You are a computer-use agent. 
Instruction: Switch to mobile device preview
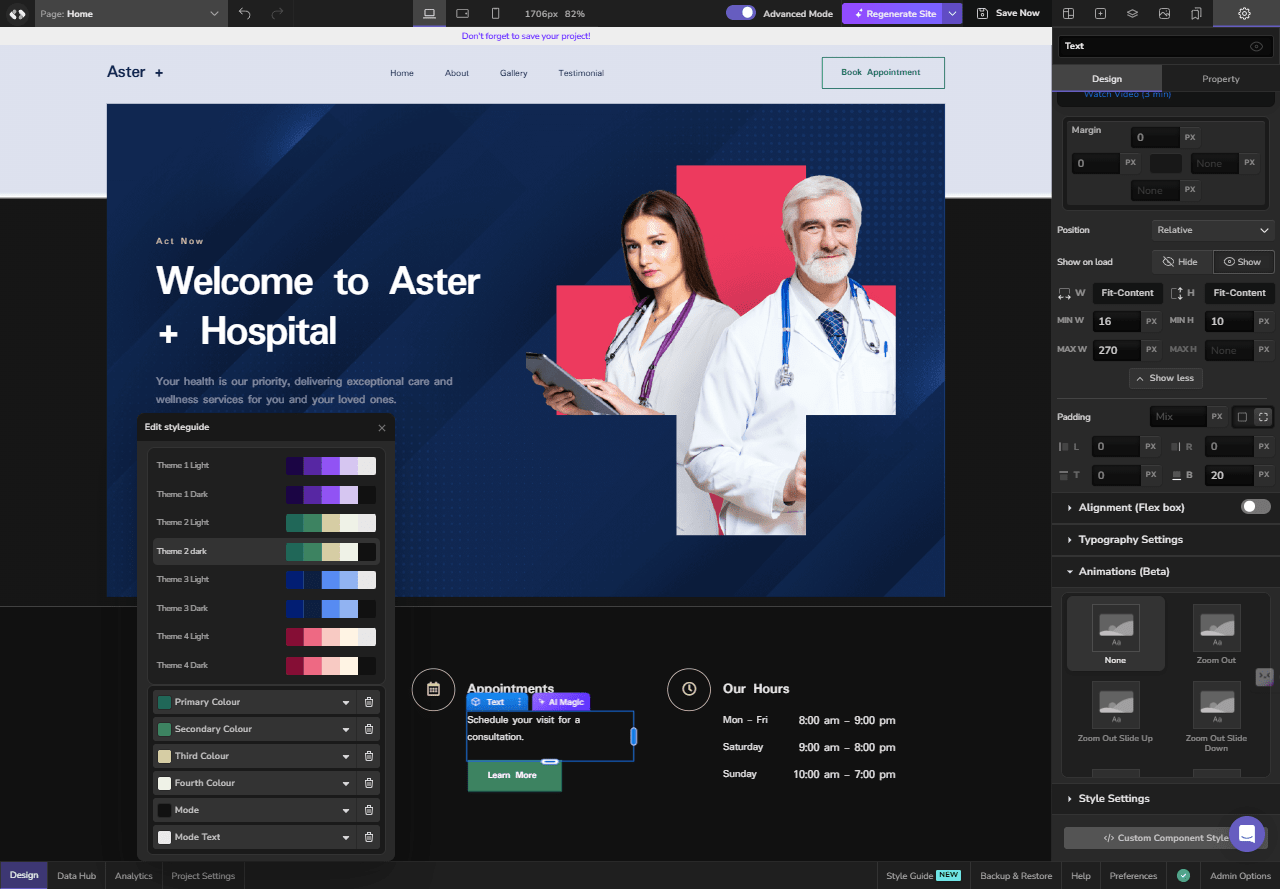pyautogui.click(x=496, y=13)
